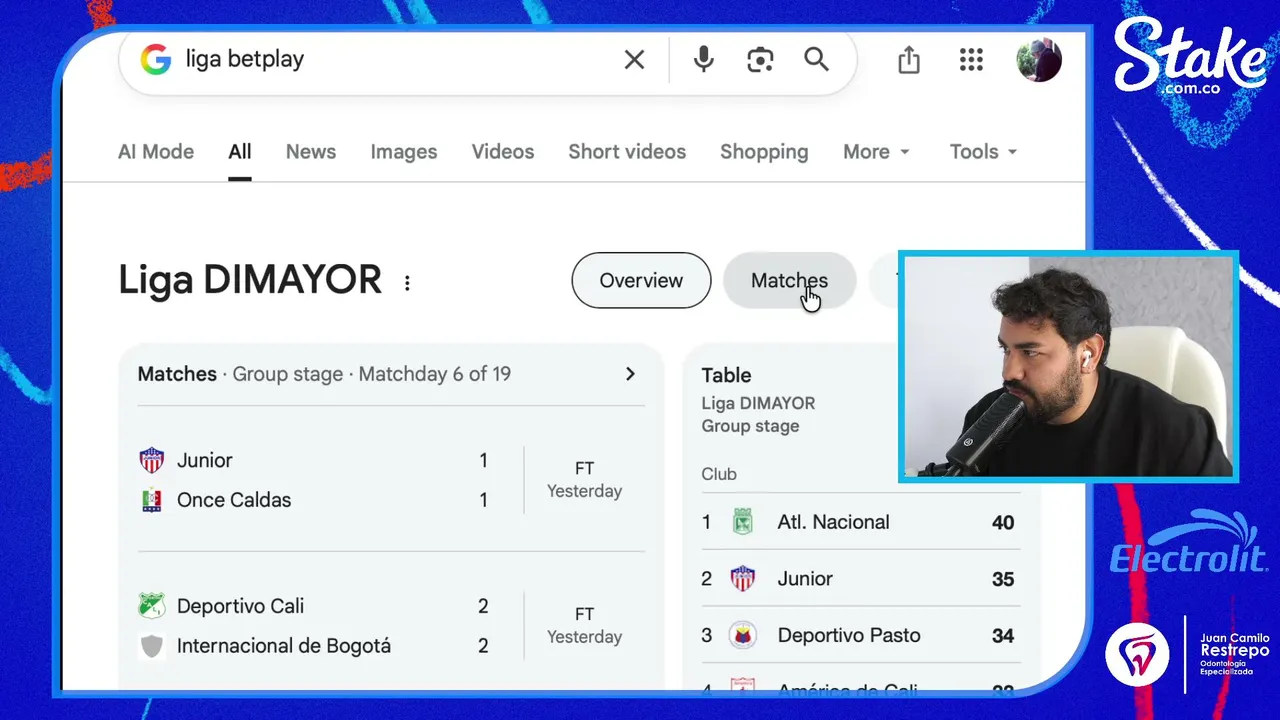Click Deportivo Cali team name
This screenshot has width=1280, height=720.
pyautogui.click(x=241, y=606)
